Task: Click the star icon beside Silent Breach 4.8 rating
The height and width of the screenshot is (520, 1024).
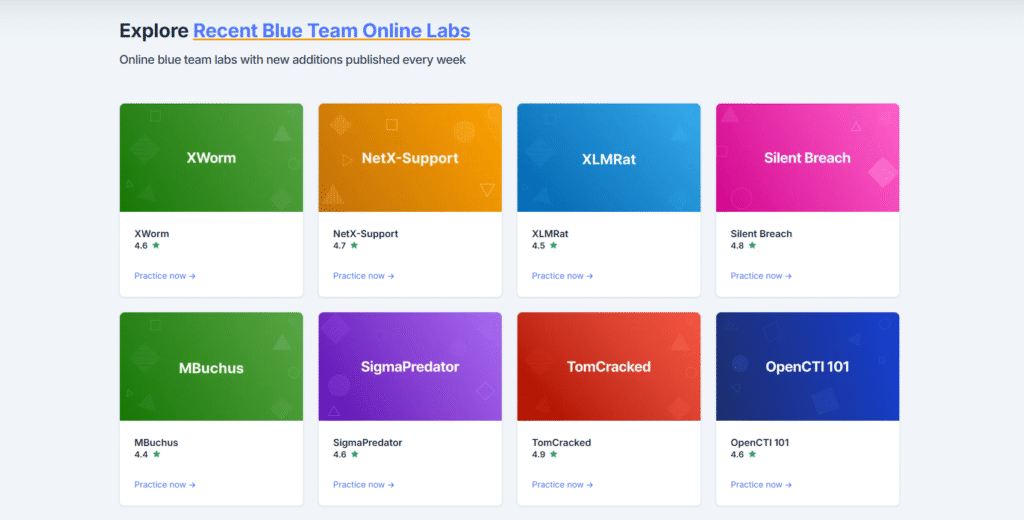Action: (x=752, y=246)
